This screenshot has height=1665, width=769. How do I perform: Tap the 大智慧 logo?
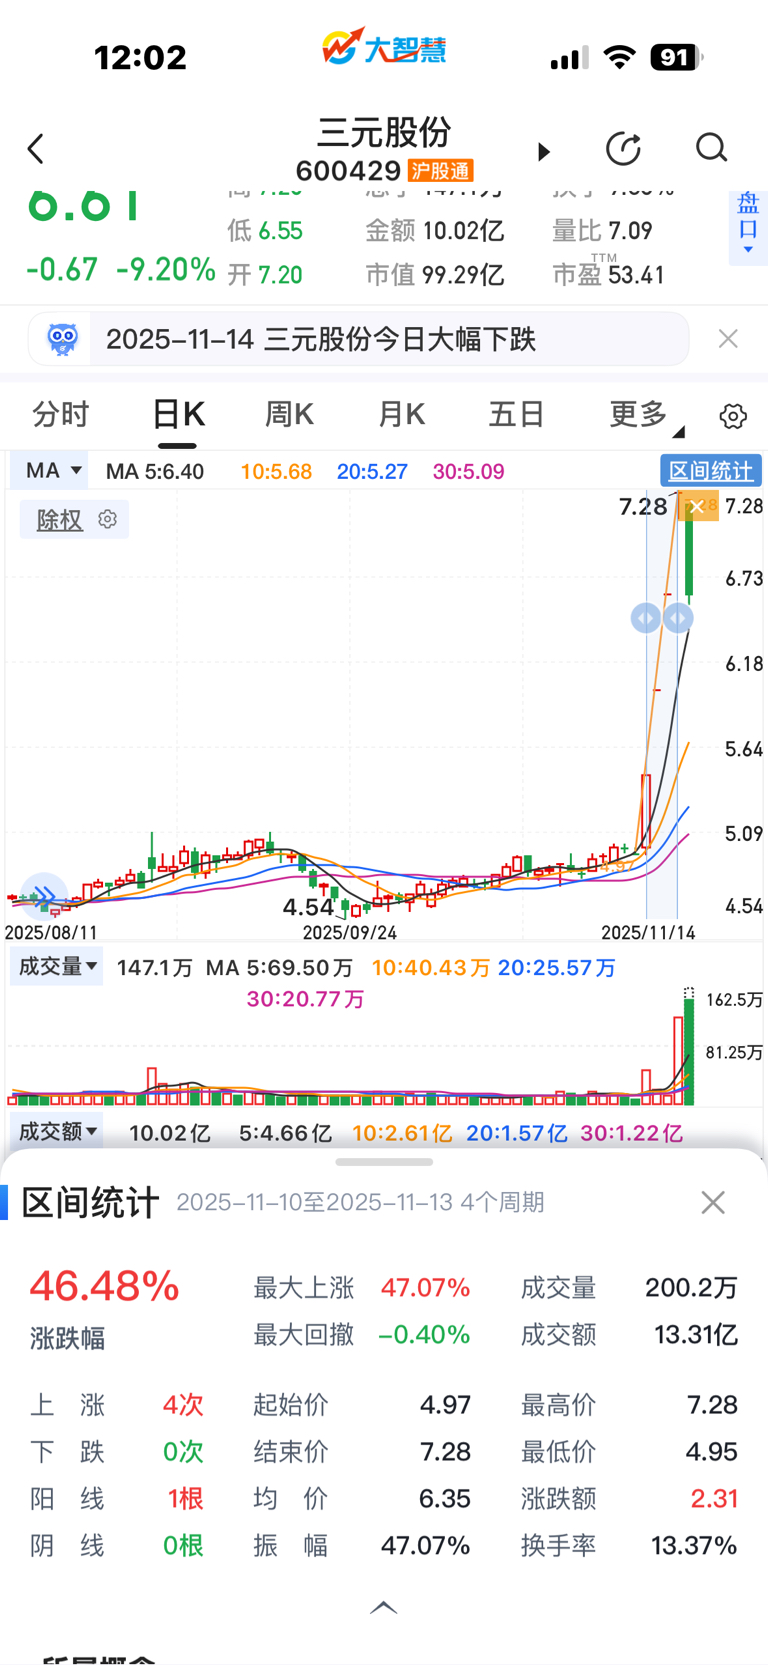tap(384, 47)
